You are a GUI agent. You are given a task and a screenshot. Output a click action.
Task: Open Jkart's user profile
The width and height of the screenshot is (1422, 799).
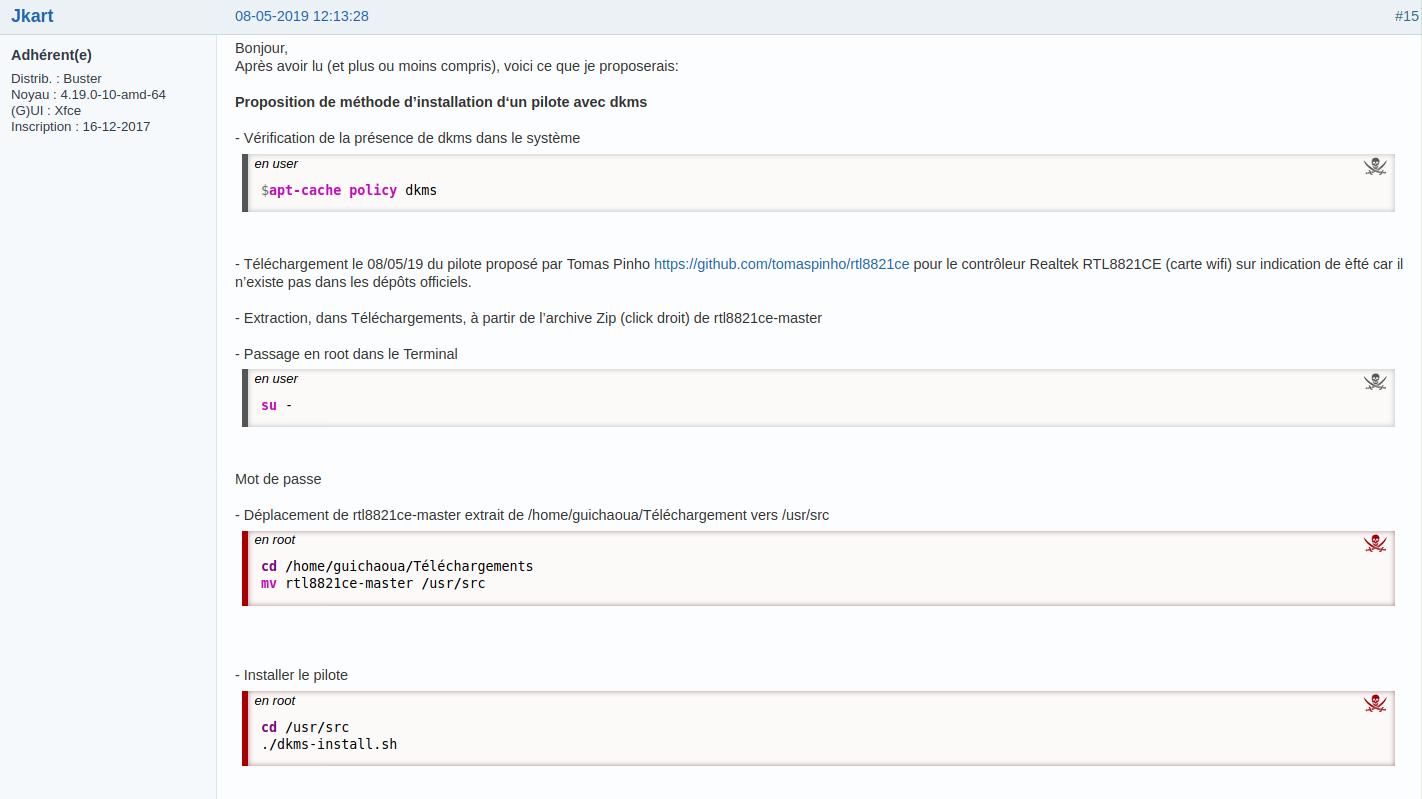point(32,16)
